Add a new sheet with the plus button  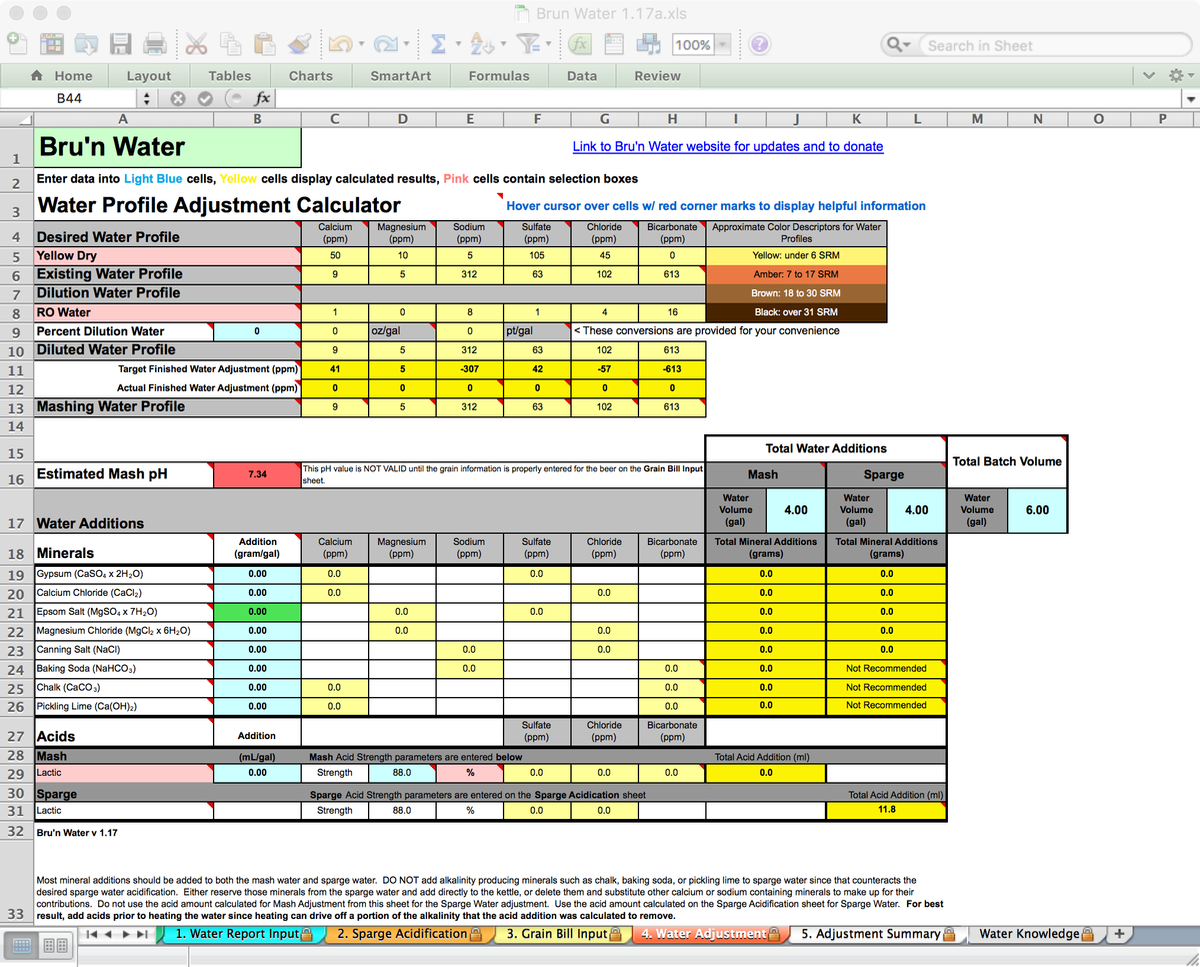click(x=1119, y=933)
